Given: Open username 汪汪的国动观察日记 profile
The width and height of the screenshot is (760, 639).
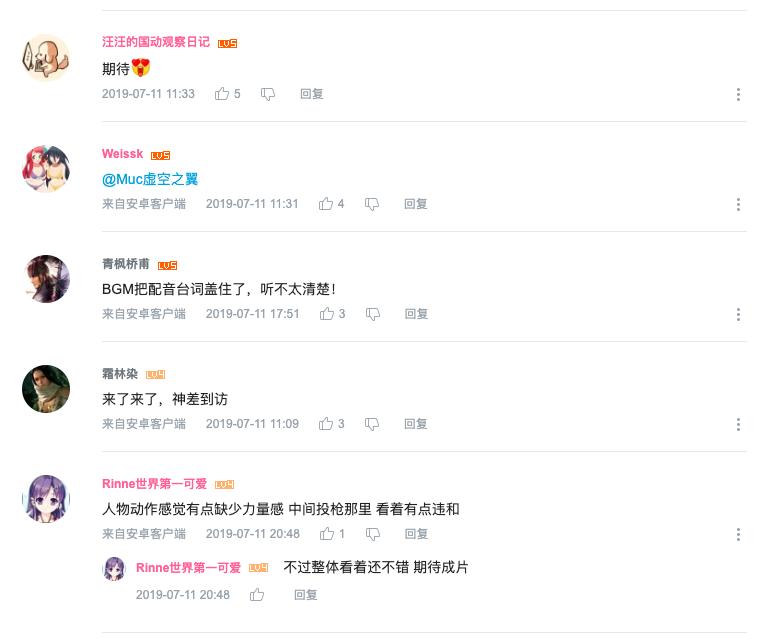Looking at the screenshot, I should coord(156,42).
